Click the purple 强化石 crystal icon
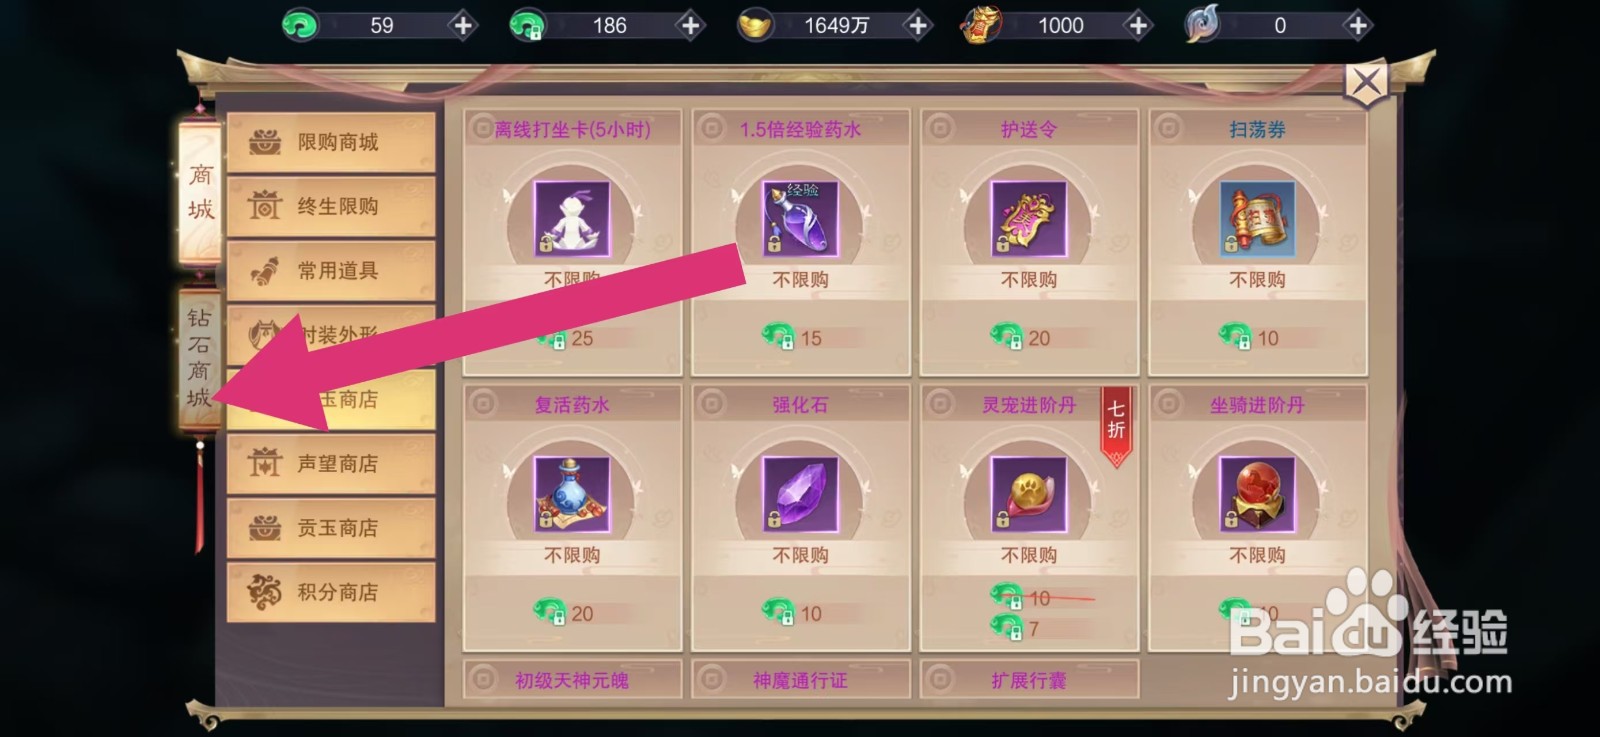1600x737 pixels. [800, 494]
